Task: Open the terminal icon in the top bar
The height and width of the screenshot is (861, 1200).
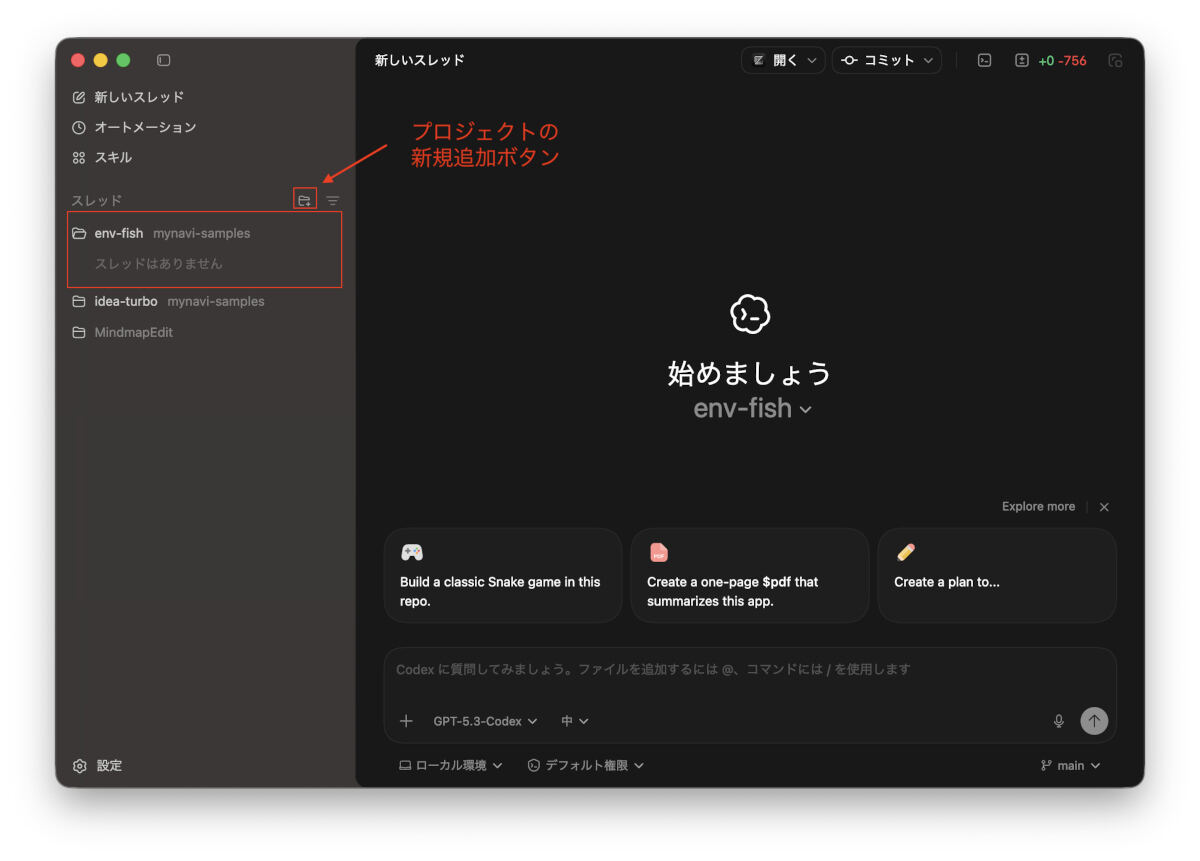Action: (x=984, y=60)
